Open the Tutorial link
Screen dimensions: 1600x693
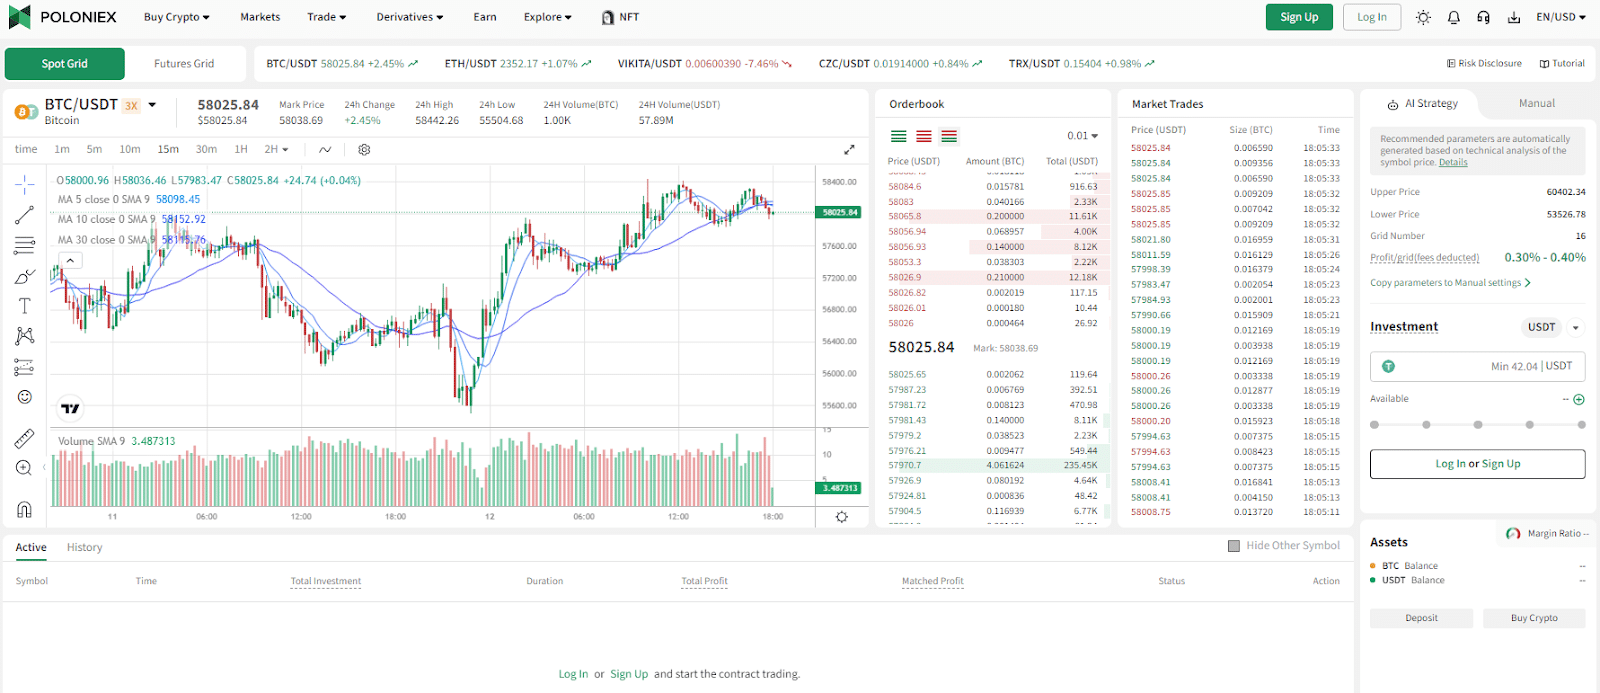(x=1562, y=64)
